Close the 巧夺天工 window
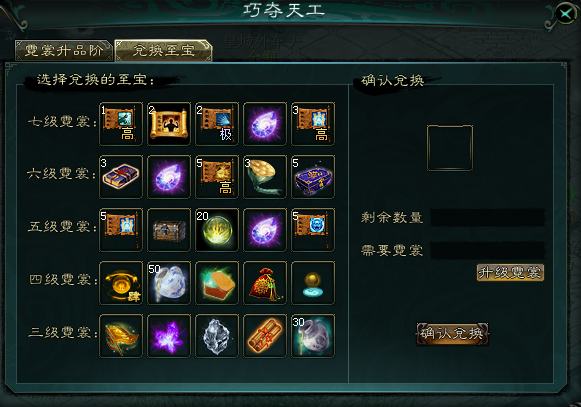This screenshot has width=581, height=407. coord(565,14)
